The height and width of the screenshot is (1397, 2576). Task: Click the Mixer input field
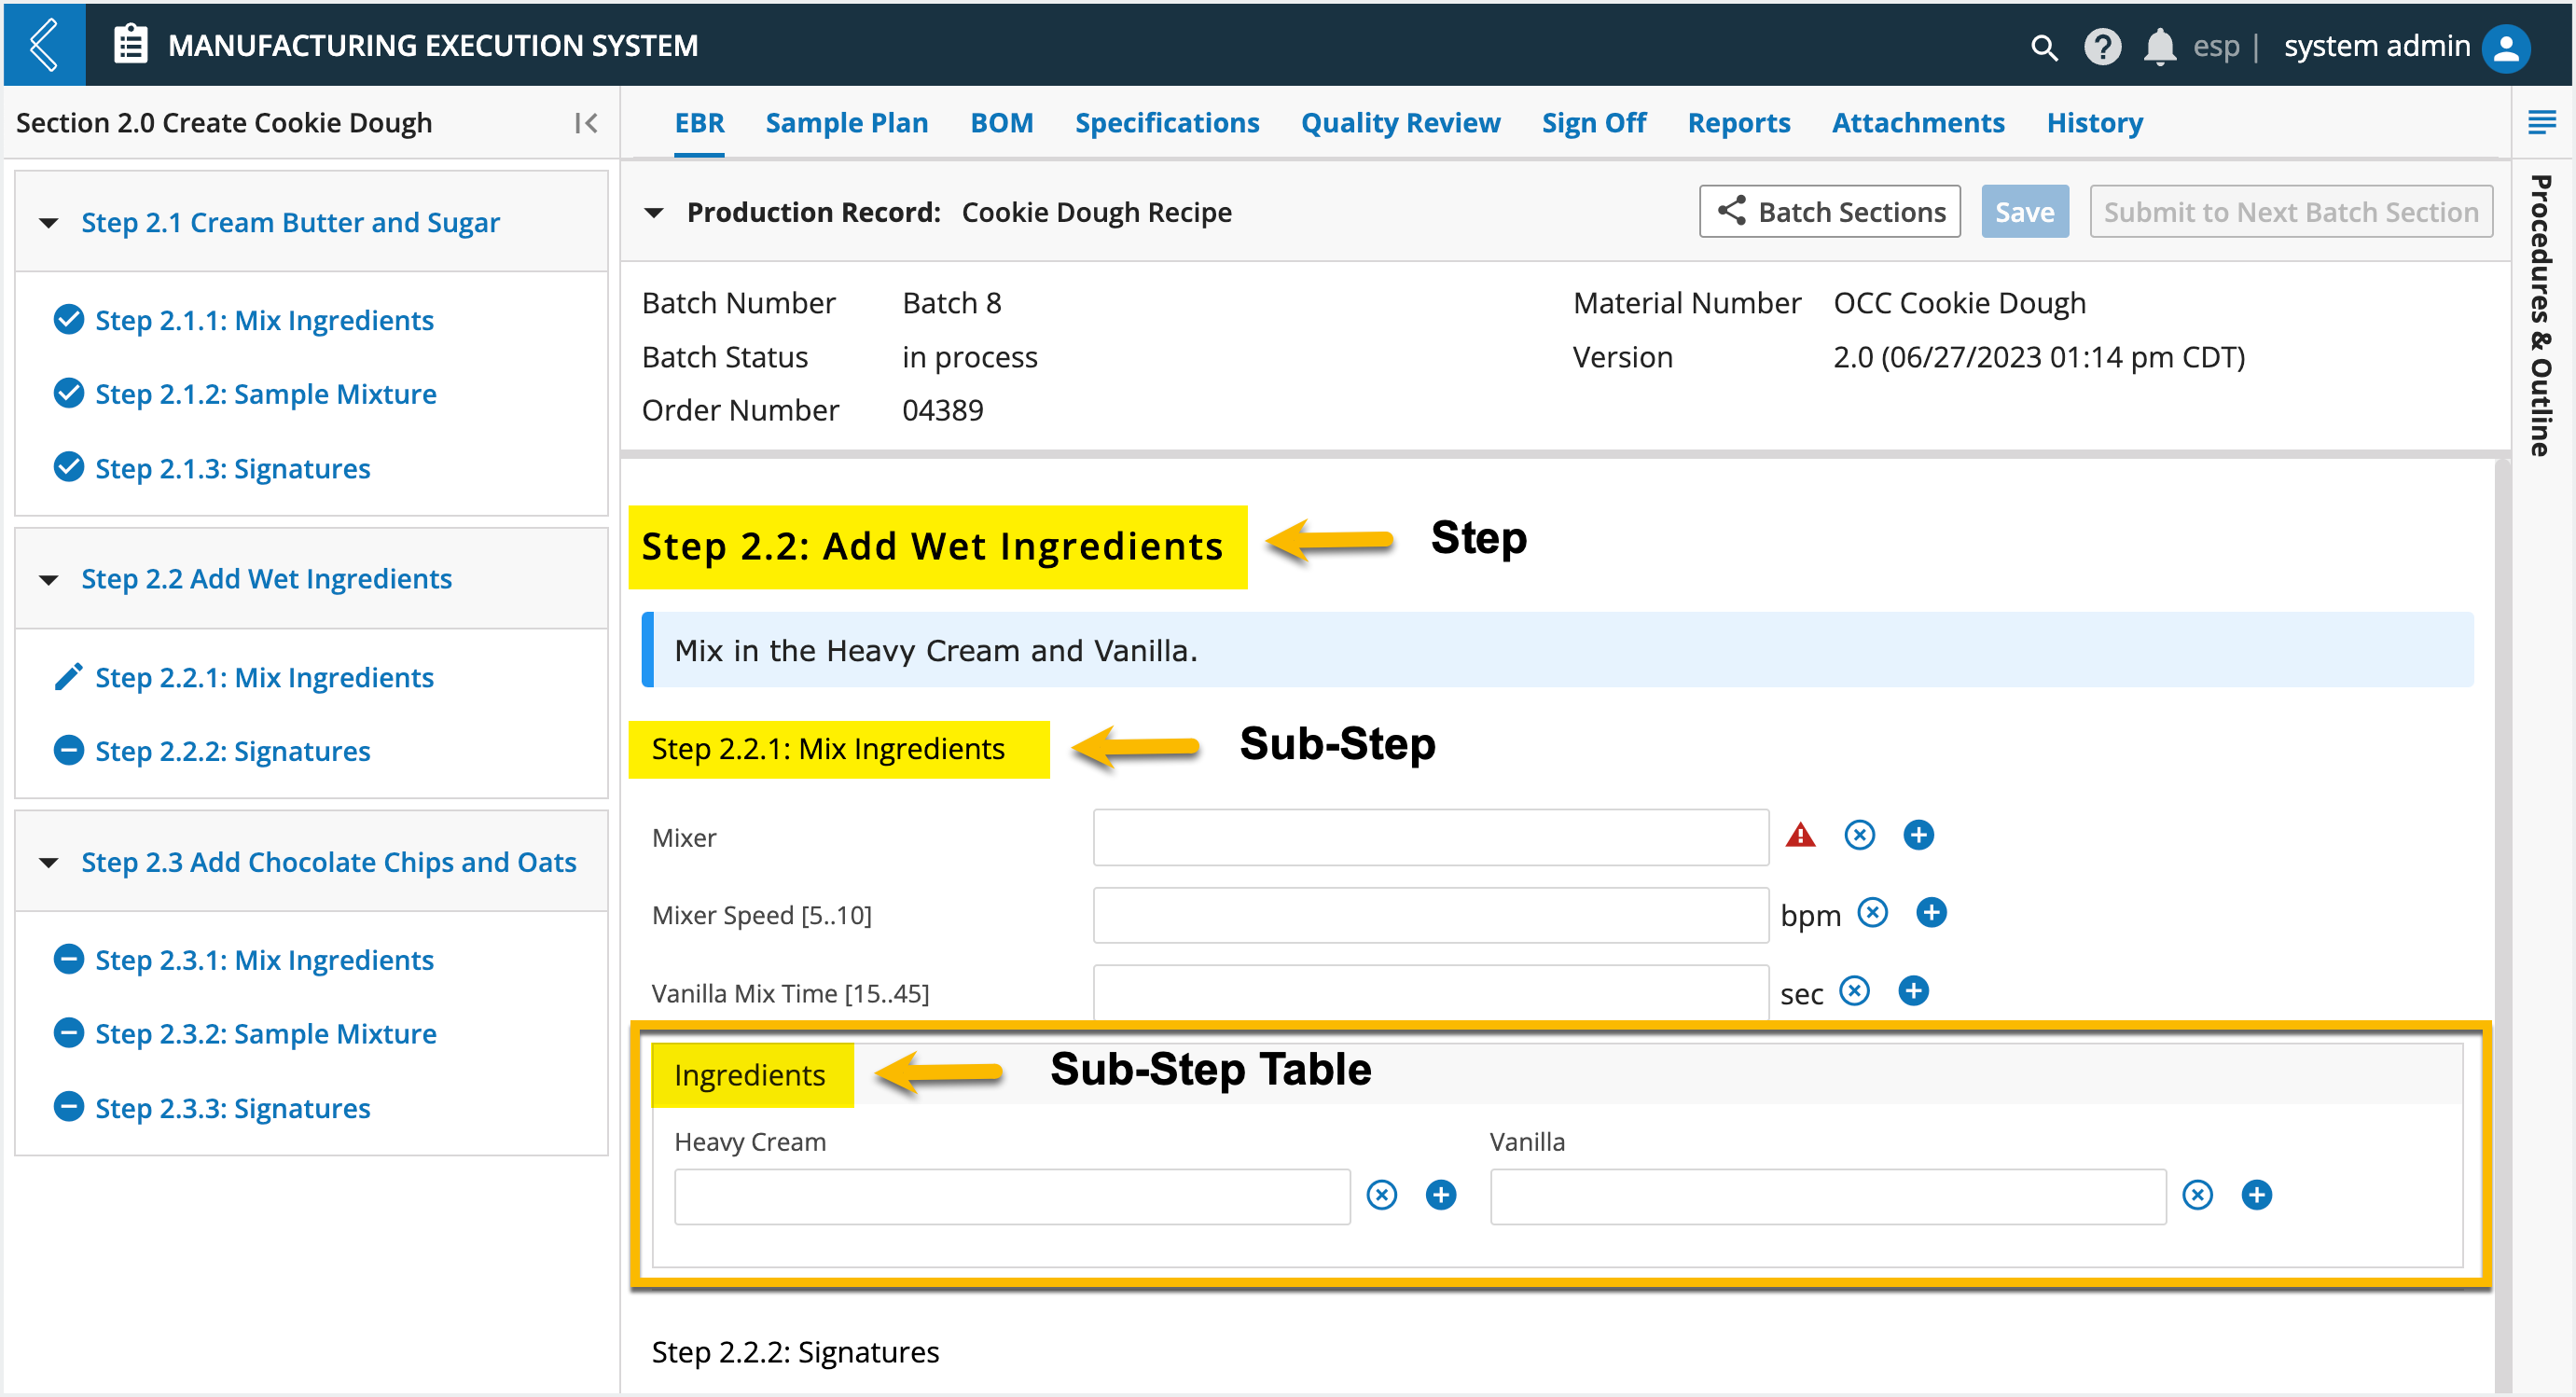point(1430,837)
